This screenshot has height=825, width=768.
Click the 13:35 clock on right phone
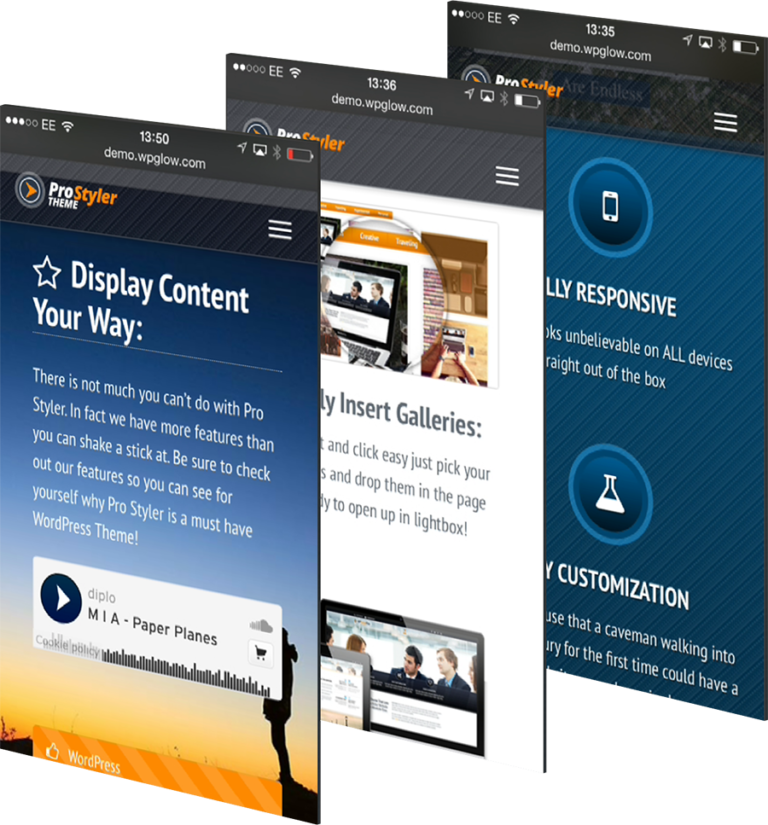point(600,30)
